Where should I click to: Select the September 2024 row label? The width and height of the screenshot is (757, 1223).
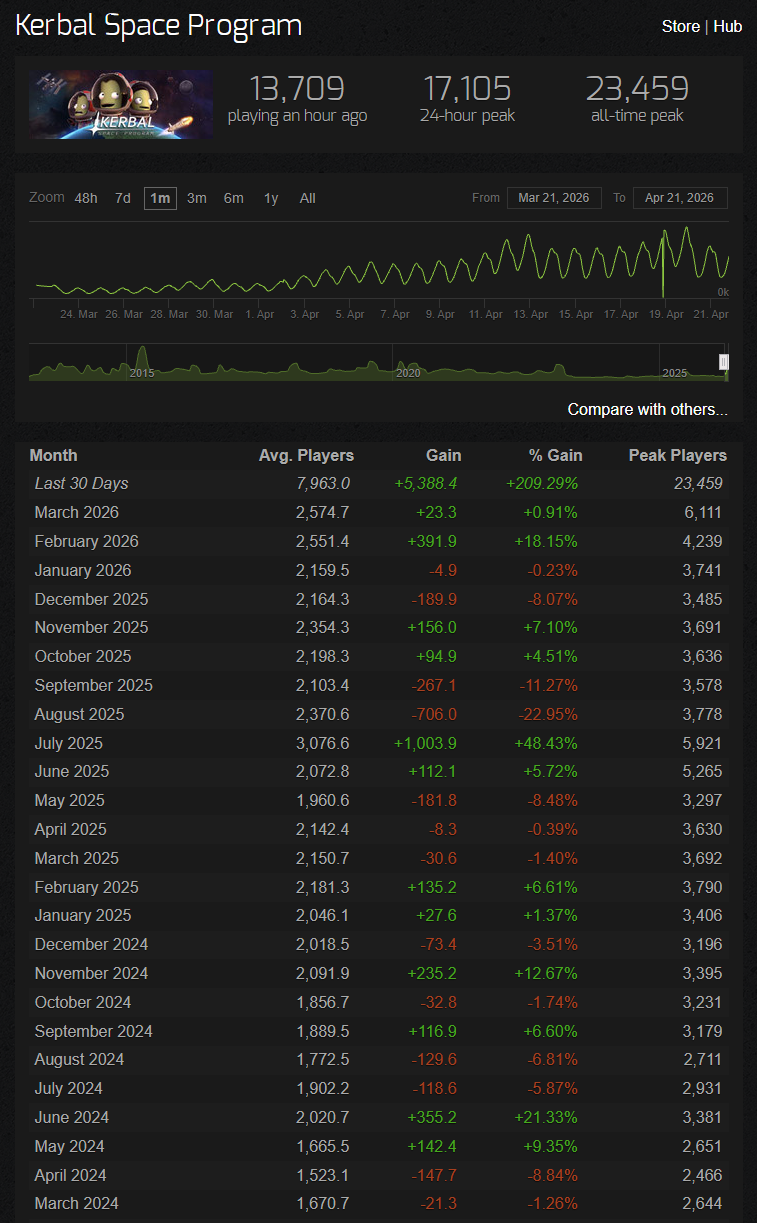[93, 1031]
